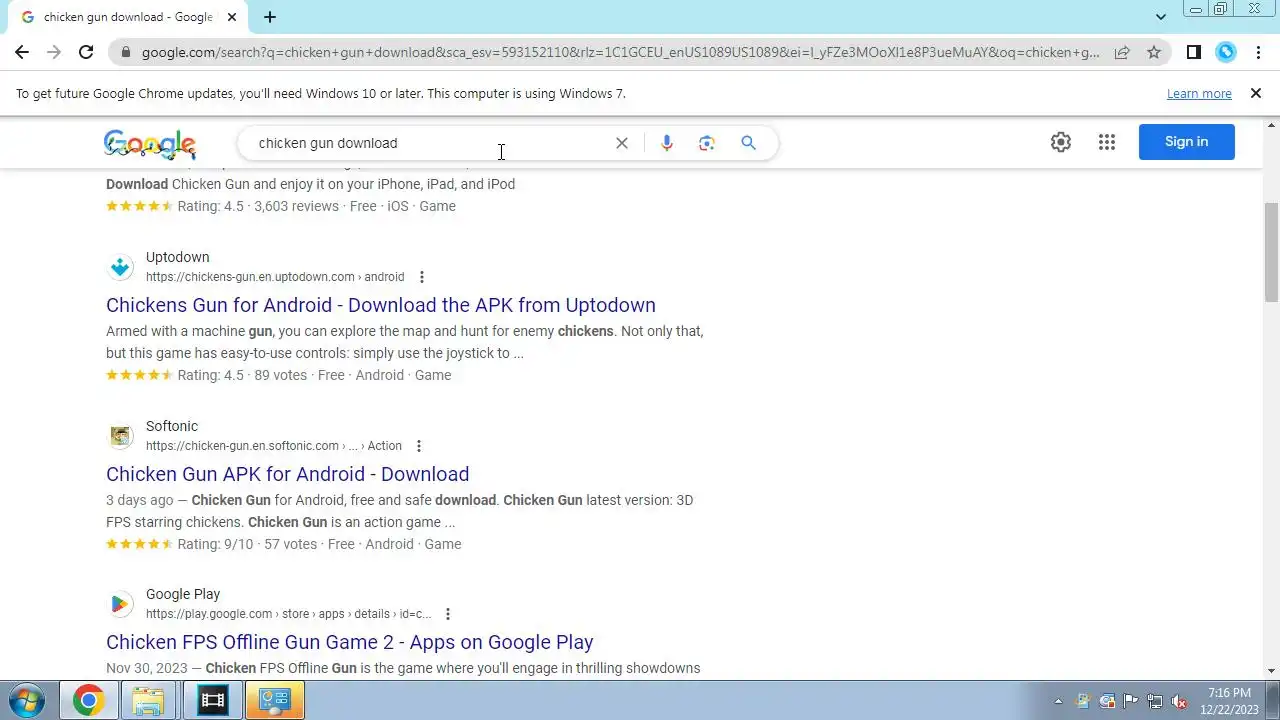
Task: Open more options for Softonic result
Action: (x=419, y=446)
